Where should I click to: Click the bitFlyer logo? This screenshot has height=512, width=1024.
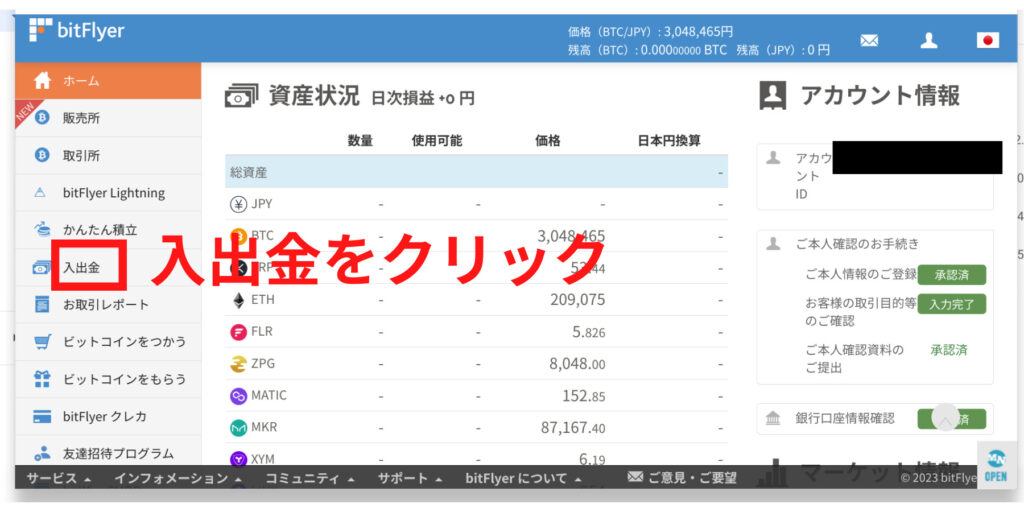coord(76,31)
